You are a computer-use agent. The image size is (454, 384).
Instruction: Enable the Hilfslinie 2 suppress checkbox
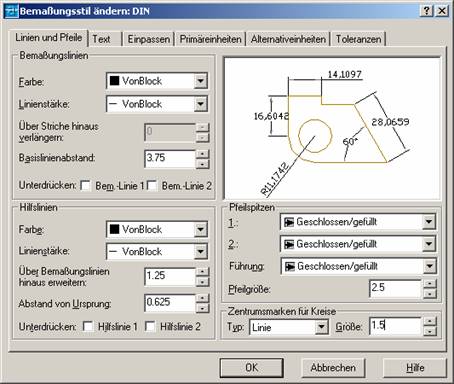coord(150,326)
